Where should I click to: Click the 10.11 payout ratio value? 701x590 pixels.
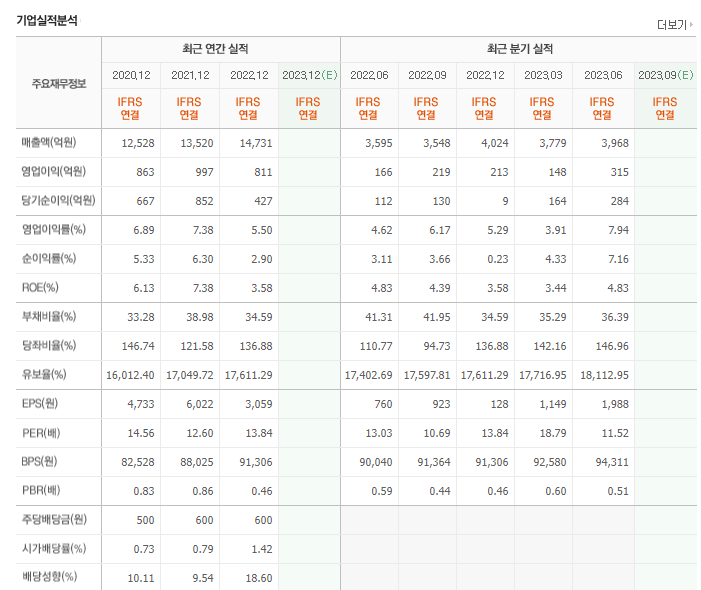pyautogui.click(x=141, y=578)
